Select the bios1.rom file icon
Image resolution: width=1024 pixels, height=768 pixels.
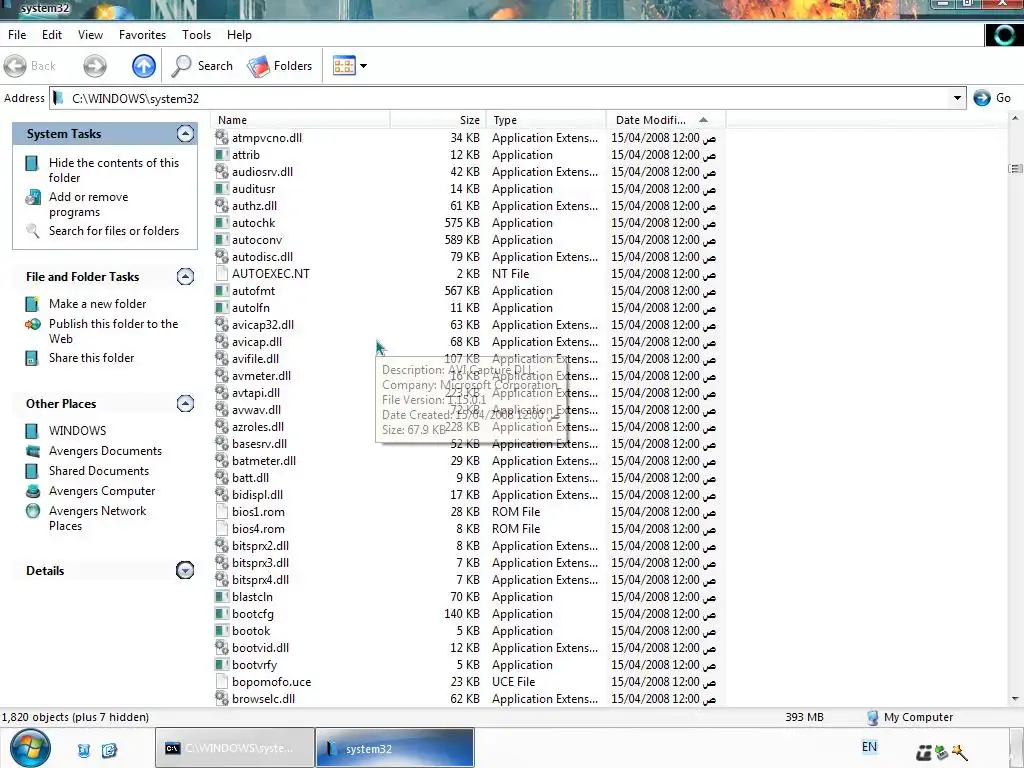[222, 512]
